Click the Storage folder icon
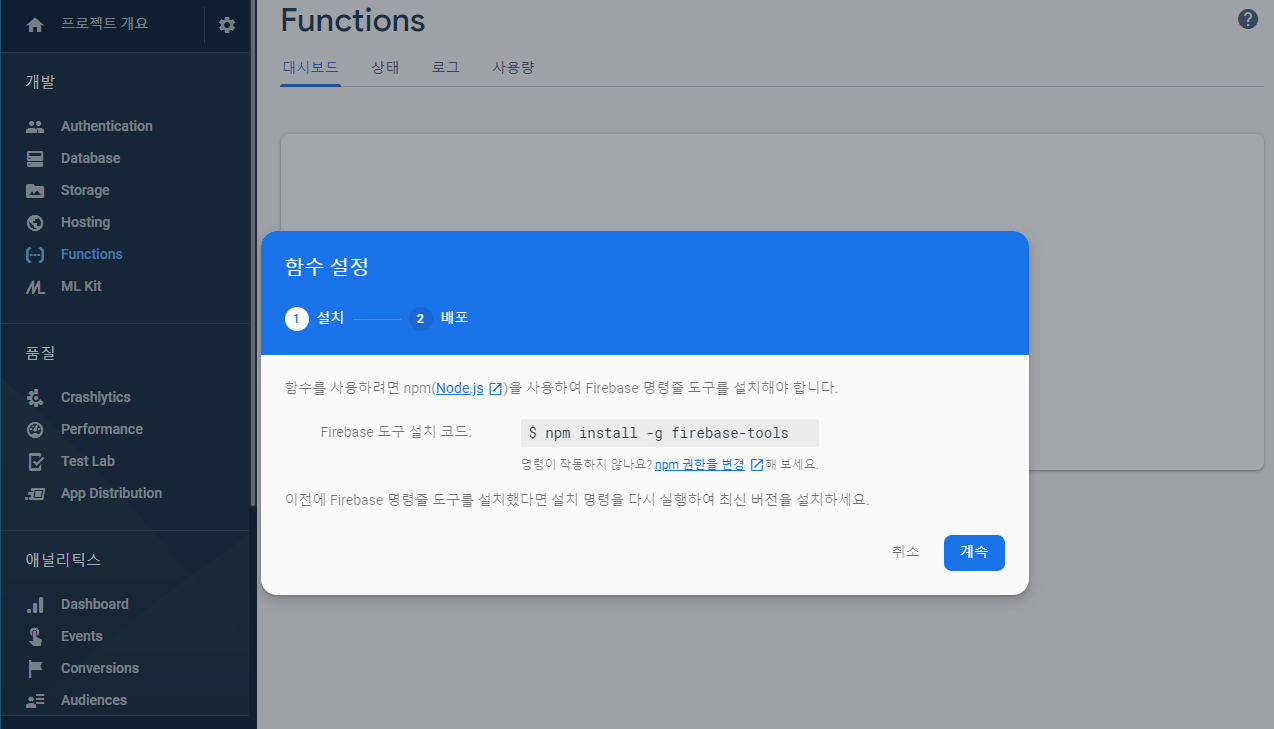The width and height of the screenshot is (1274, 729). 35,190
